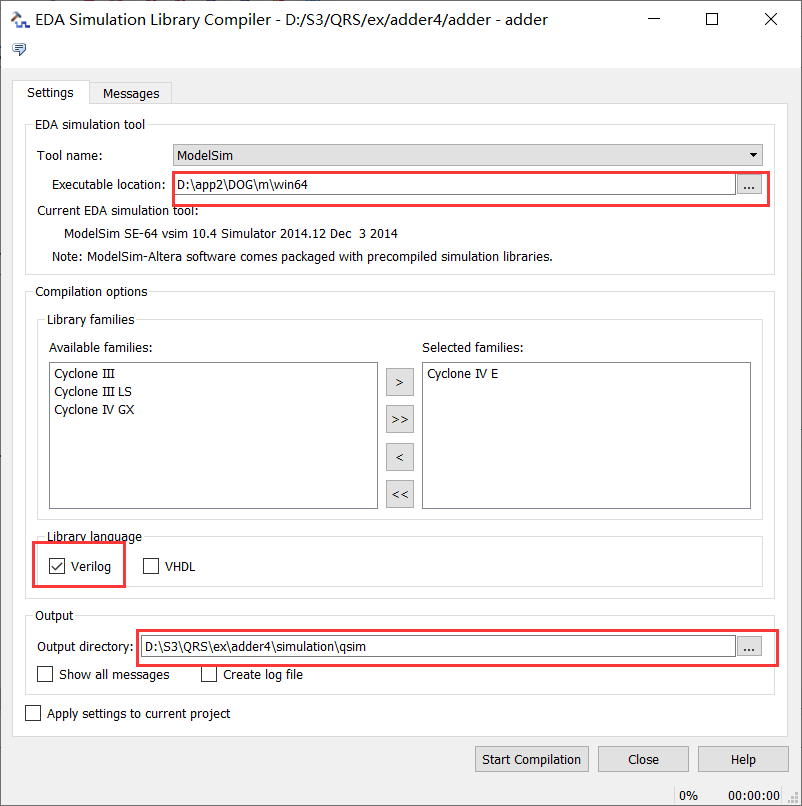Open the Tool name dropdown
Screen dimensions: 802x806
(x=467, y=155)
